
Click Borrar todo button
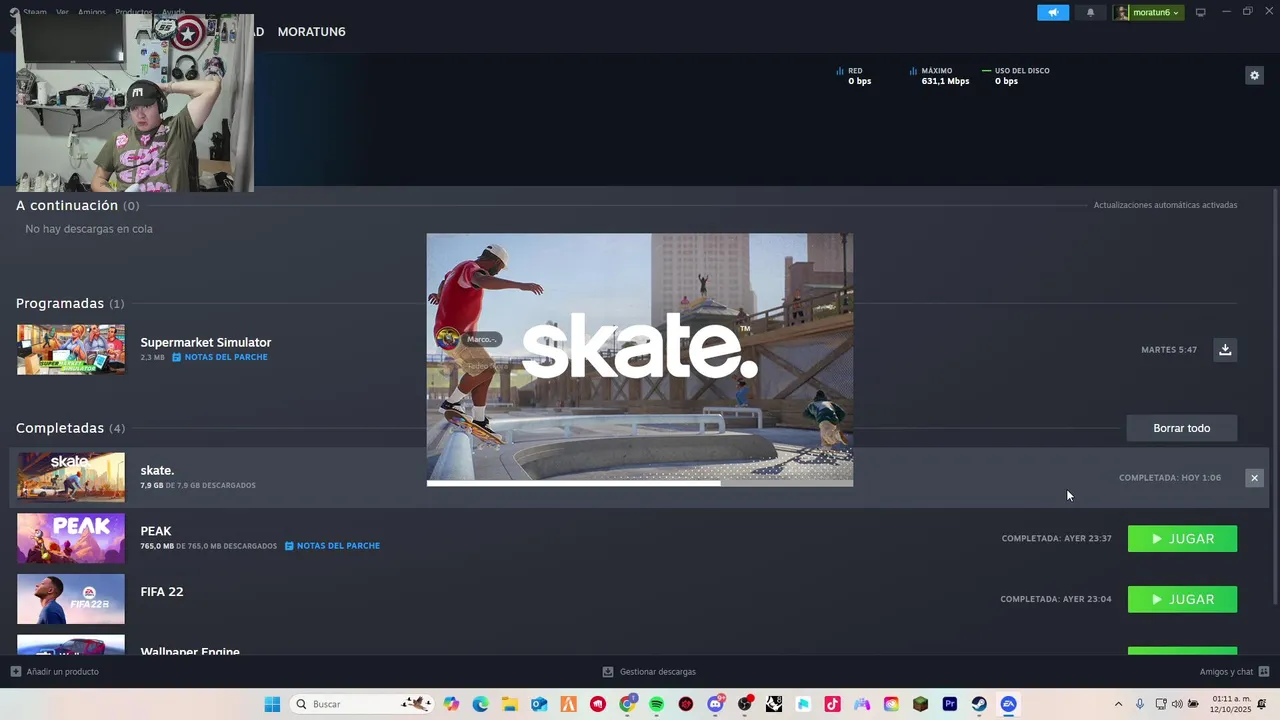[x=1181, y=428]
